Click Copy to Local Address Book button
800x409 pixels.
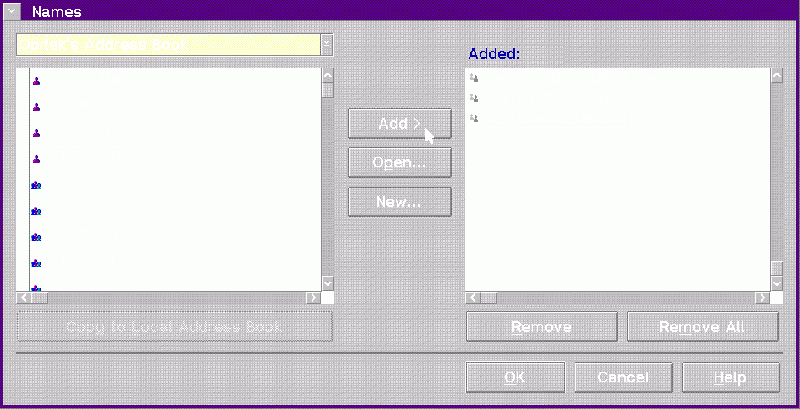coord(174,326)
